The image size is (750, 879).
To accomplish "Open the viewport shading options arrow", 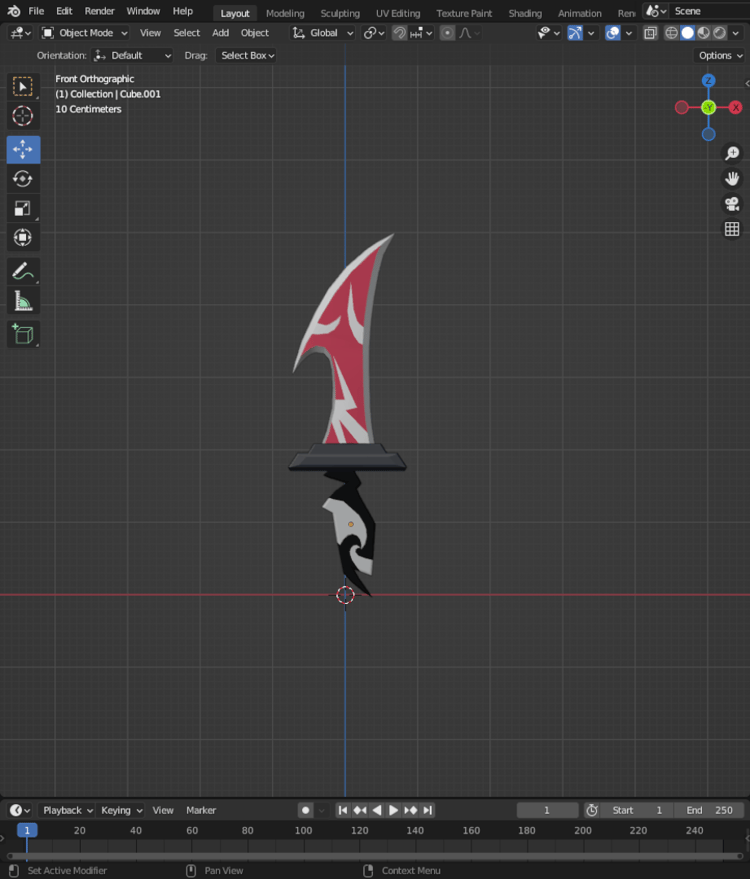I will (x=735, y=33).
